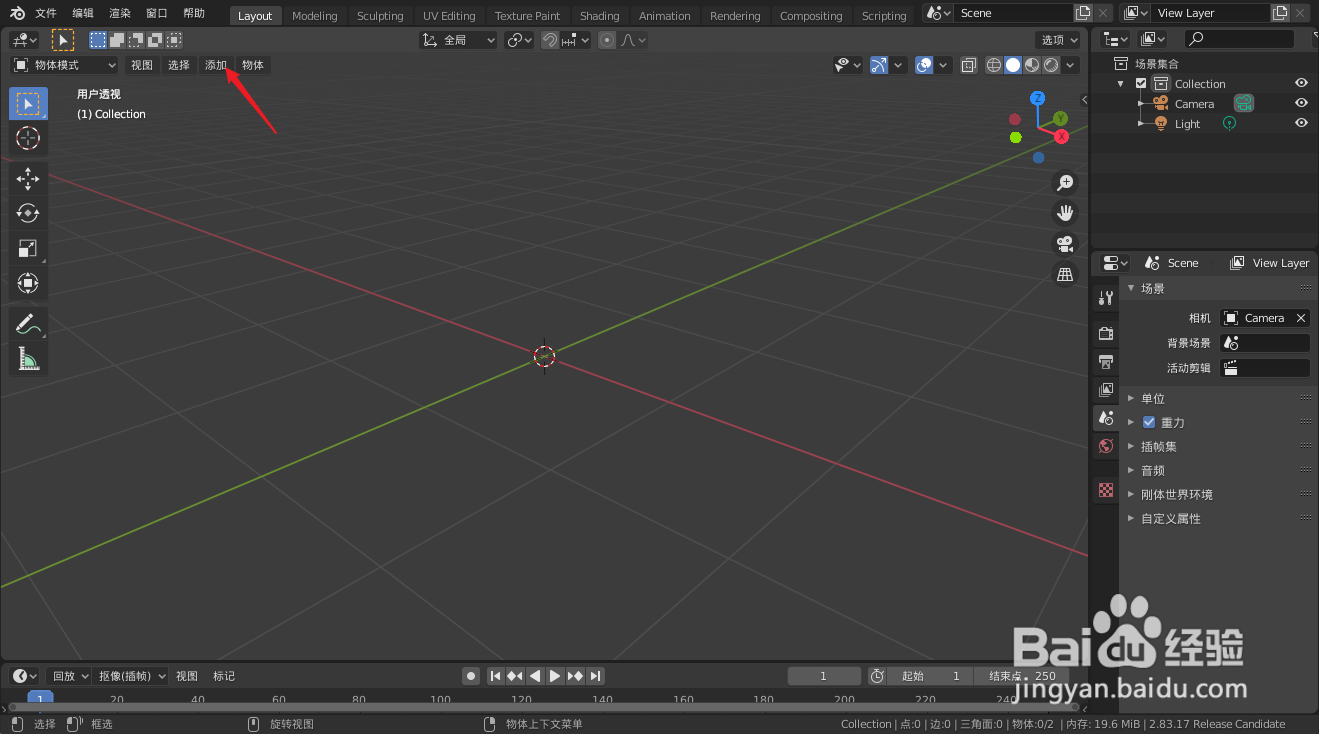Open the Texture properties checker tab
The width and height of the screenshot is (1319, 734).
pos(1105,490)
